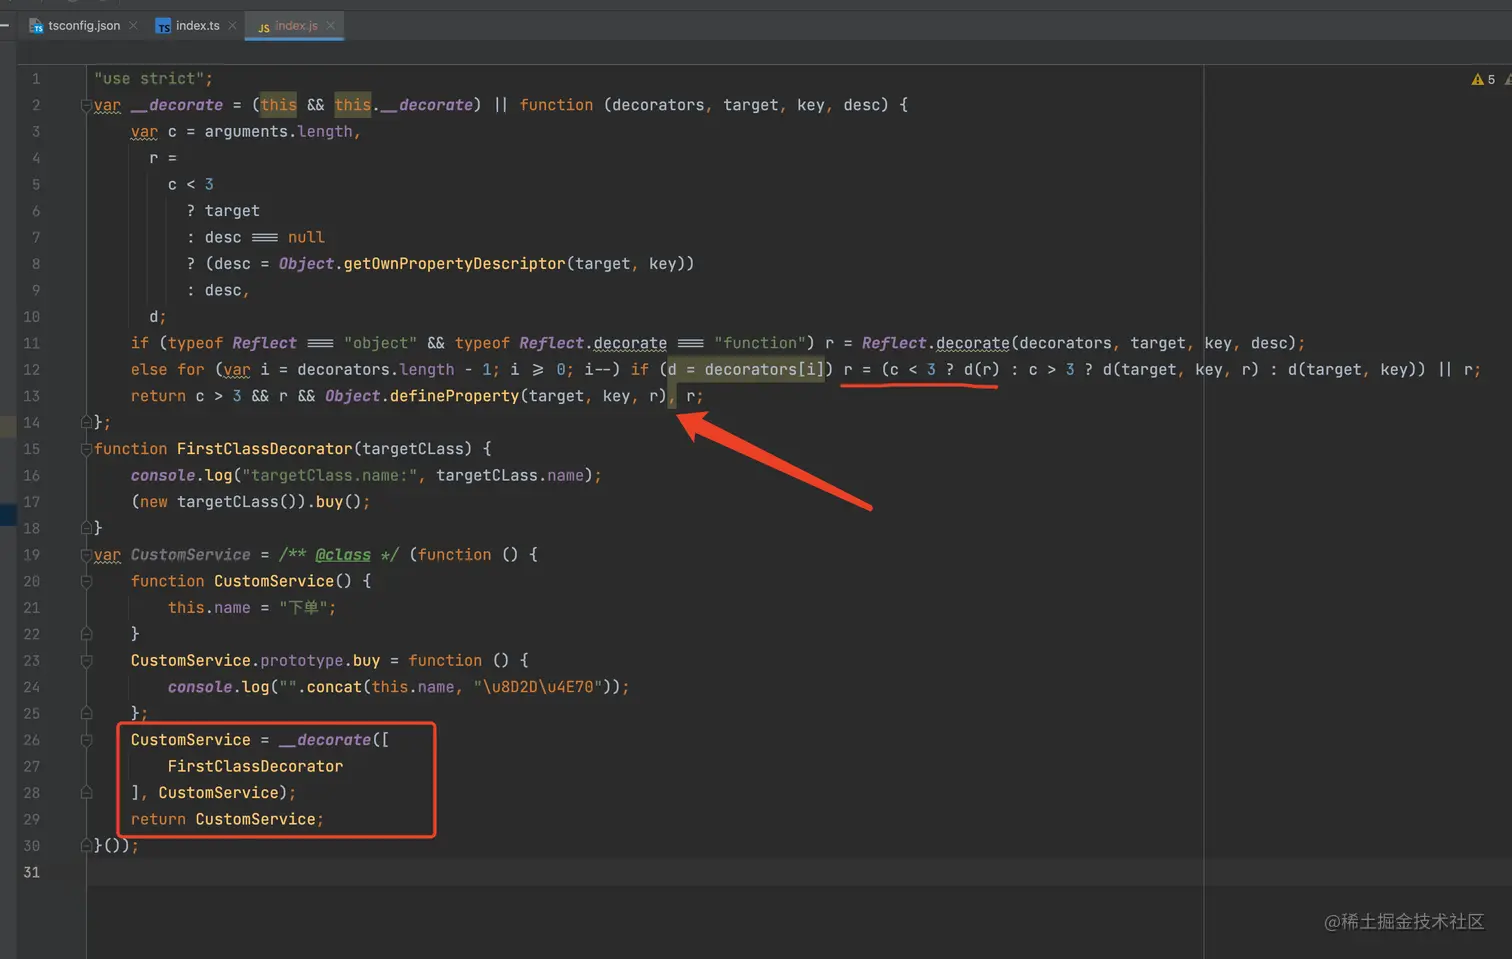Open the warnings indicator showing 5 problems
The width and height of the screenshot is (1512, 959).
[1483, 80]
